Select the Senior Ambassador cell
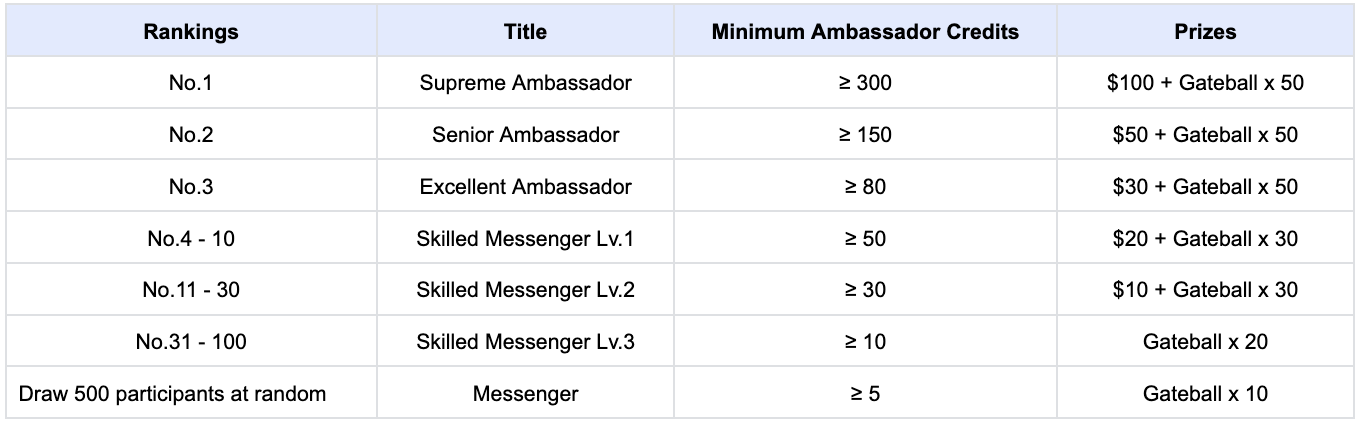 coord(525,135)
